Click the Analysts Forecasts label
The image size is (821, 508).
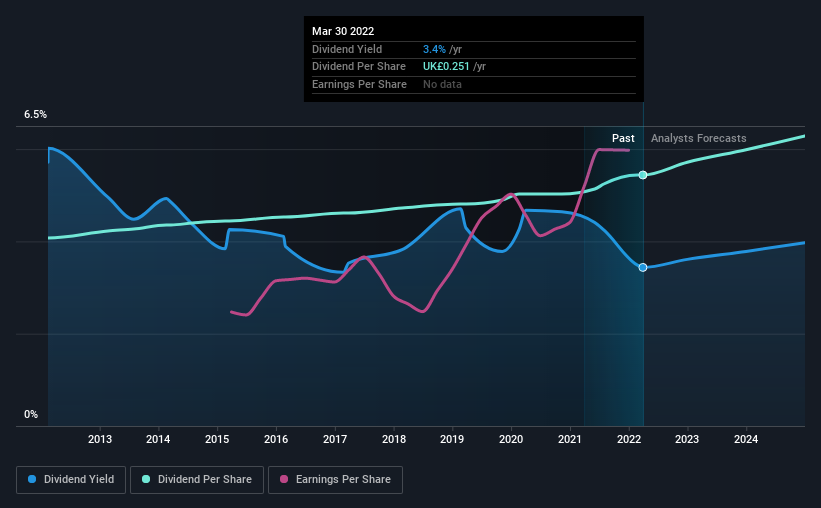tap(698, 138)
